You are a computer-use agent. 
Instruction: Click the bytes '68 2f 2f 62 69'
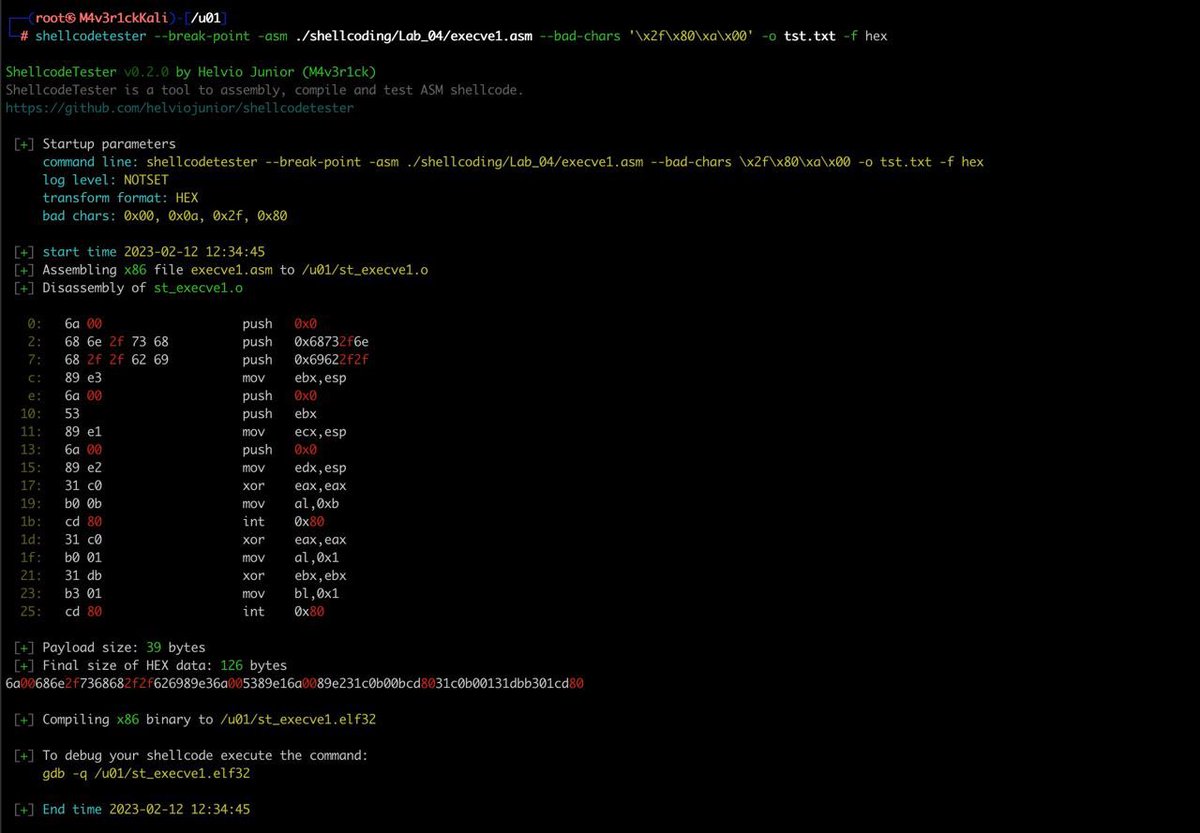coord(116,359)
